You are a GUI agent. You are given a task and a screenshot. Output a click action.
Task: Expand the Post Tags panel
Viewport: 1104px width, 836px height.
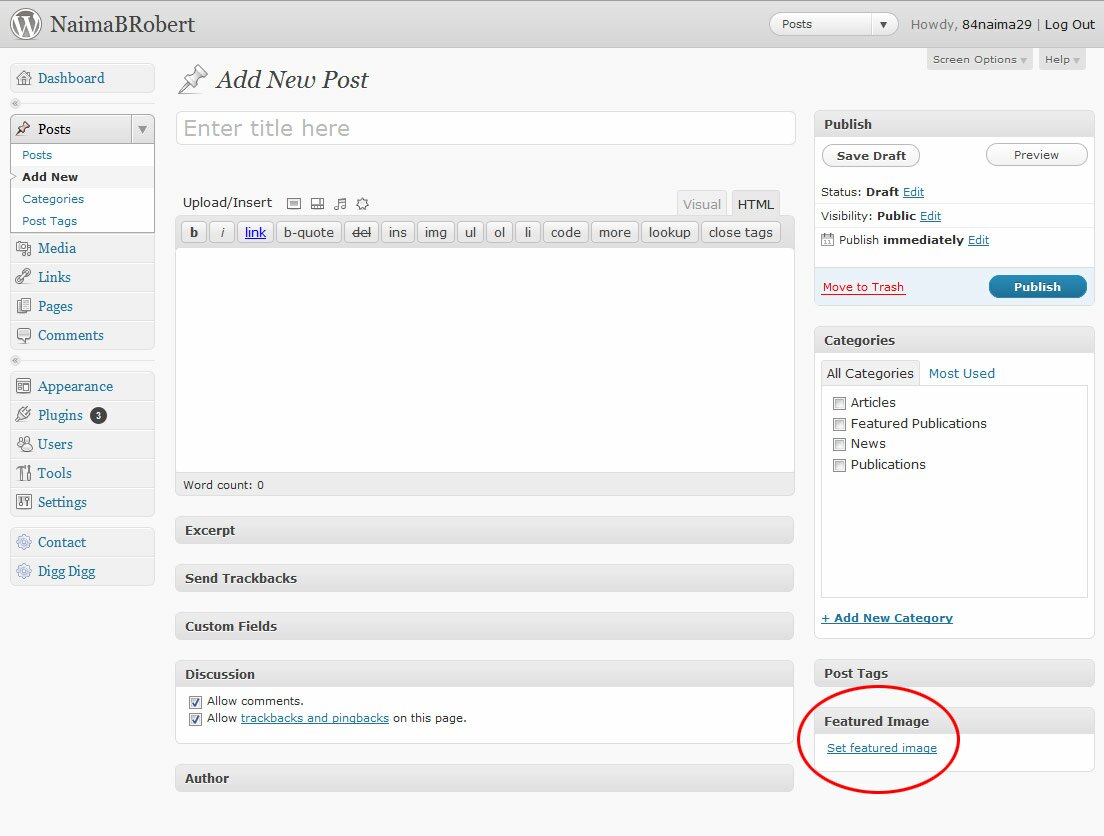point(954,673)
